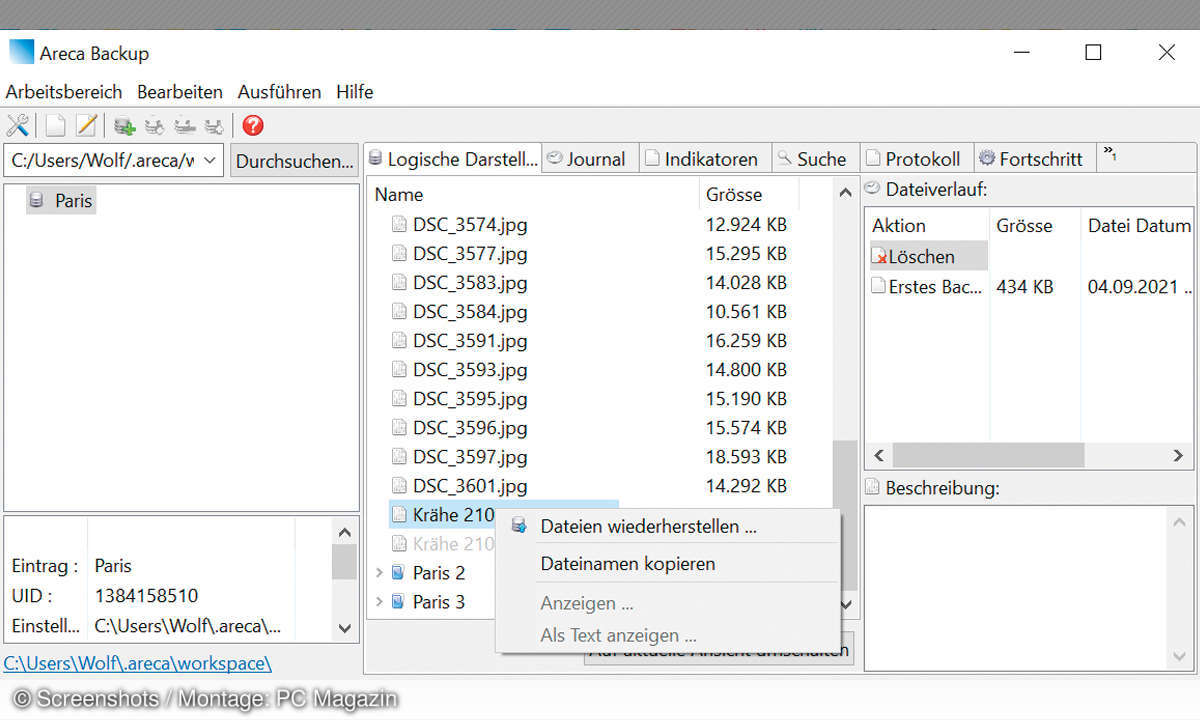
Task: Select DSC_3596.jpg in the file list
Action: [x=470, y=427]
